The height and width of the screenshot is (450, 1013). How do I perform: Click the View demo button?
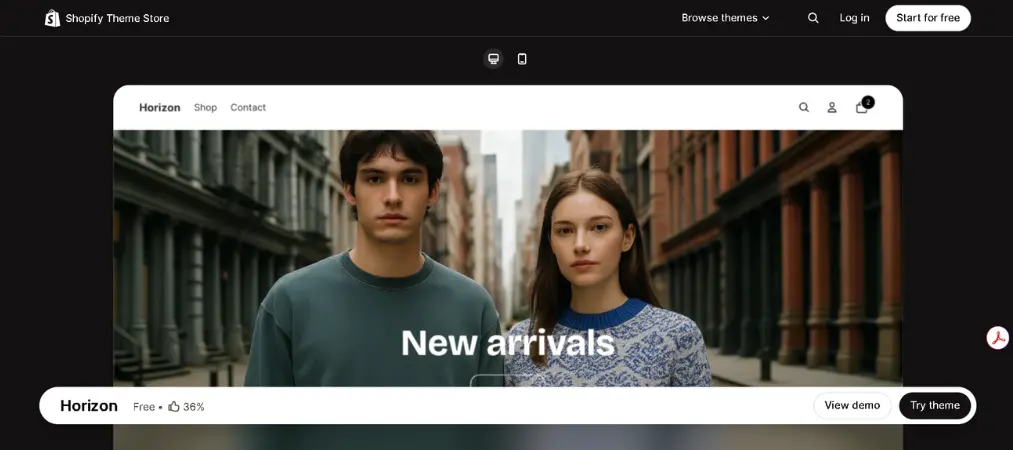[852, 405]
